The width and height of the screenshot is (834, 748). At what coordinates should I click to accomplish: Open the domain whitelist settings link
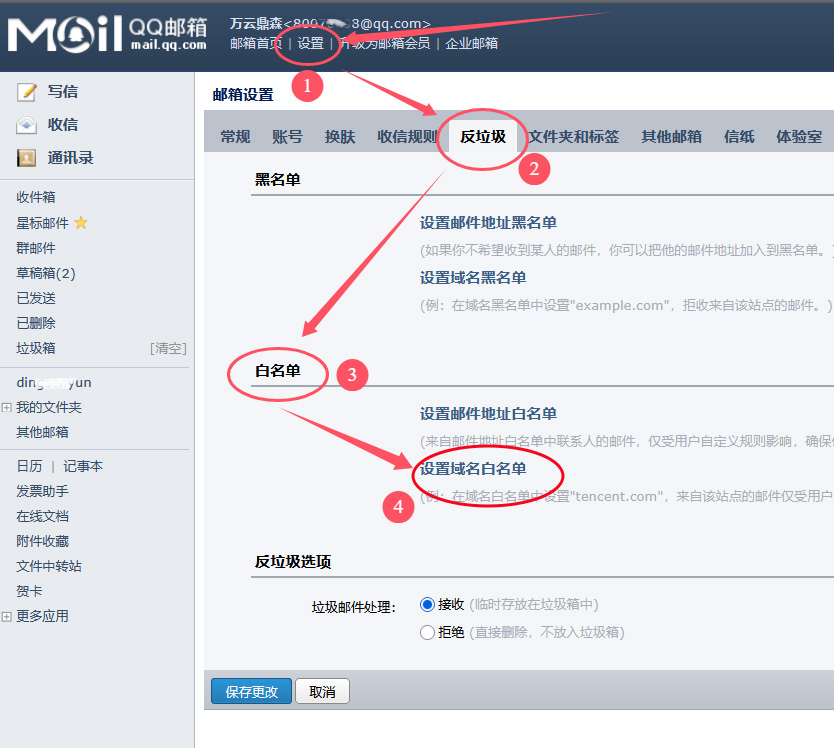pyautogui.click(x=473, y=468)
